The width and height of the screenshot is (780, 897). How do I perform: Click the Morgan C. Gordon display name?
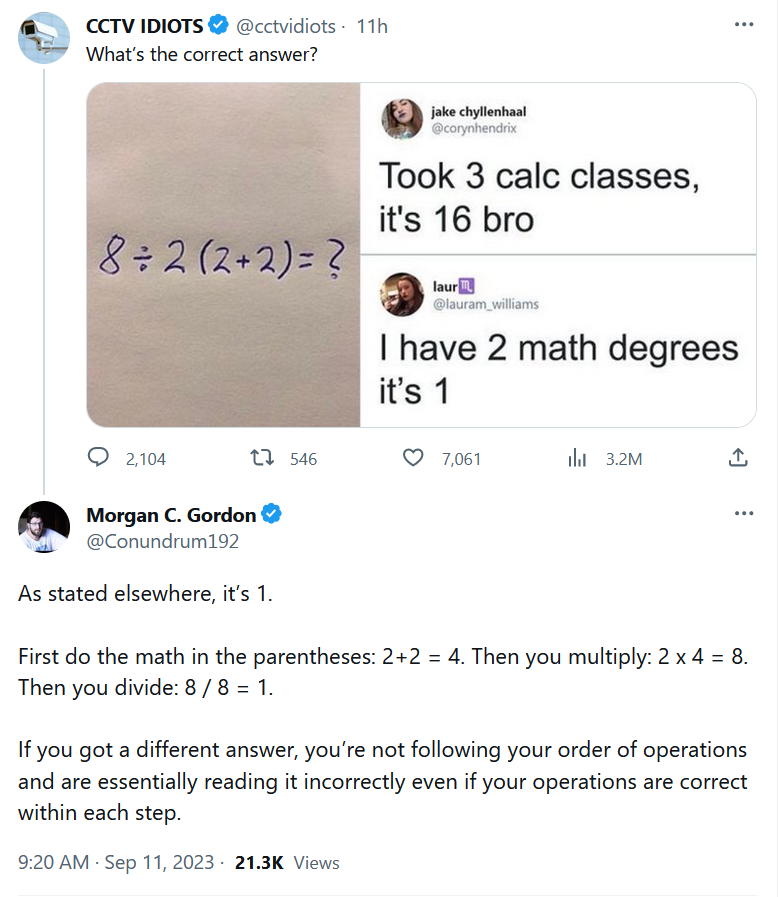tap(171, 515)
